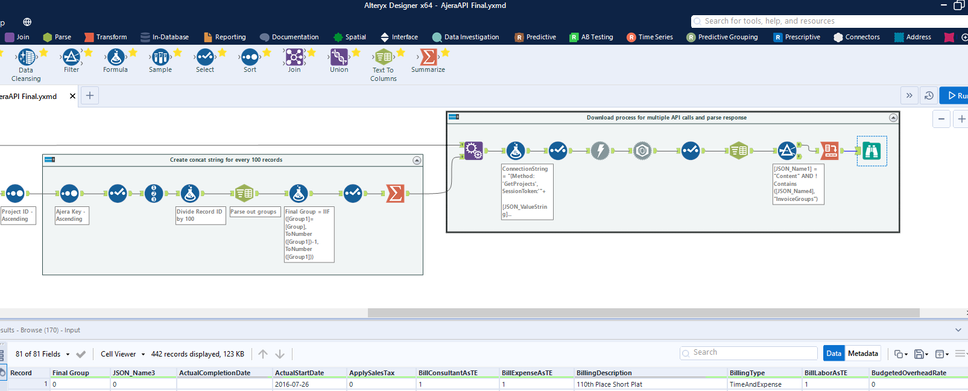Select the Sort node labeled Ajera Key - Ascending
This screenshot has width=968, height=391.
[x=69, y=193]
